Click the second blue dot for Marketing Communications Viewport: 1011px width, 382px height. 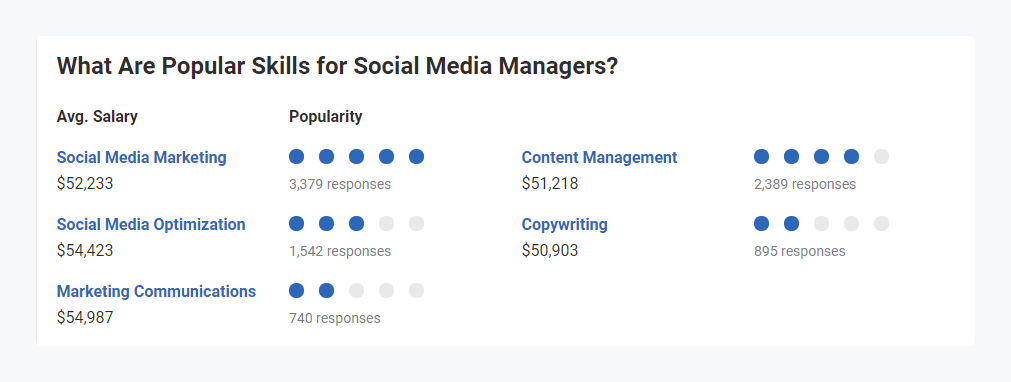click(x=326, y=290)
